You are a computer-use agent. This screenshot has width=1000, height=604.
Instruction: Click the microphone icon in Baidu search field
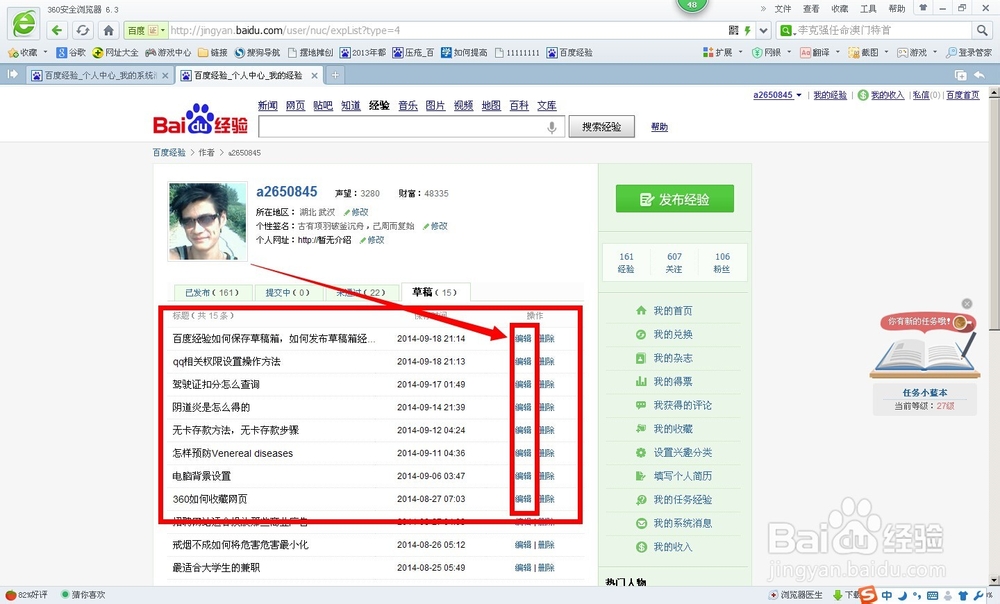(x=552, y=127)
